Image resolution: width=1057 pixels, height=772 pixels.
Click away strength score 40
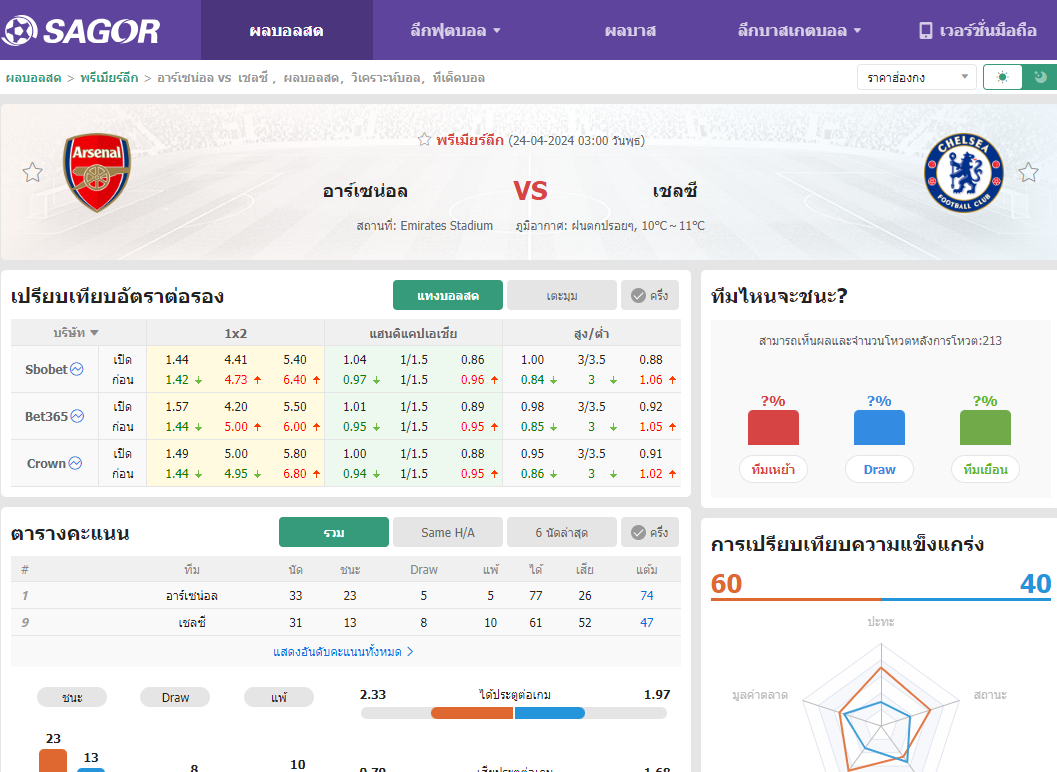pyautogui.click(x=1035, y=583)
